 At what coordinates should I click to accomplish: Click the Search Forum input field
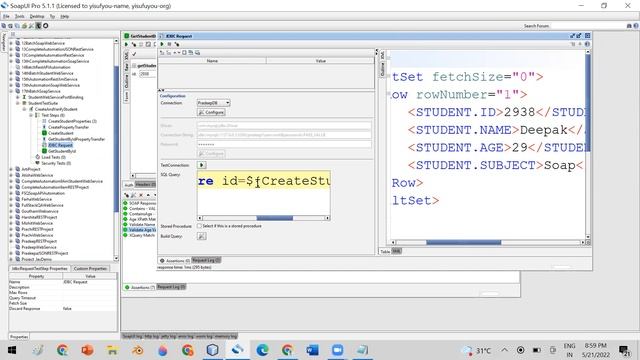click(x=588, y=26)
